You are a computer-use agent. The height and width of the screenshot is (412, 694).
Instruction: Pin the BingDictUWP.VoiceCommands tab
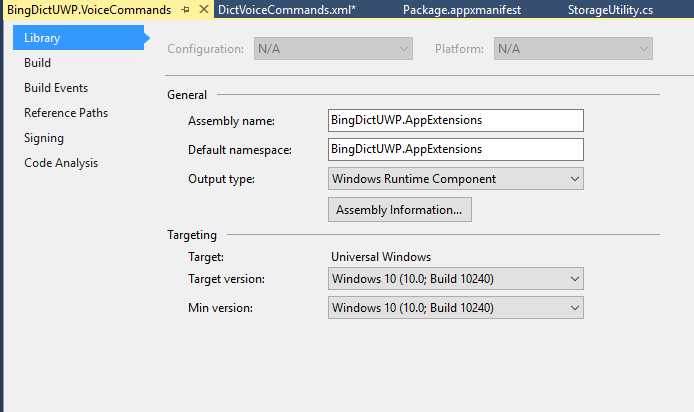point(186,9)
